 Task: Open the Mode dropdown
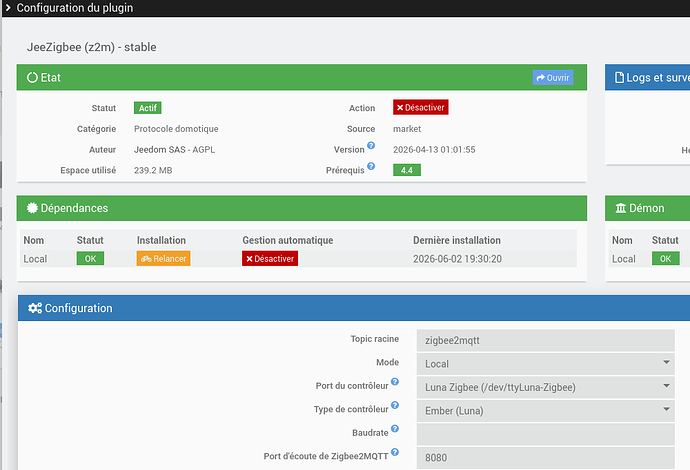pos(545,364)
